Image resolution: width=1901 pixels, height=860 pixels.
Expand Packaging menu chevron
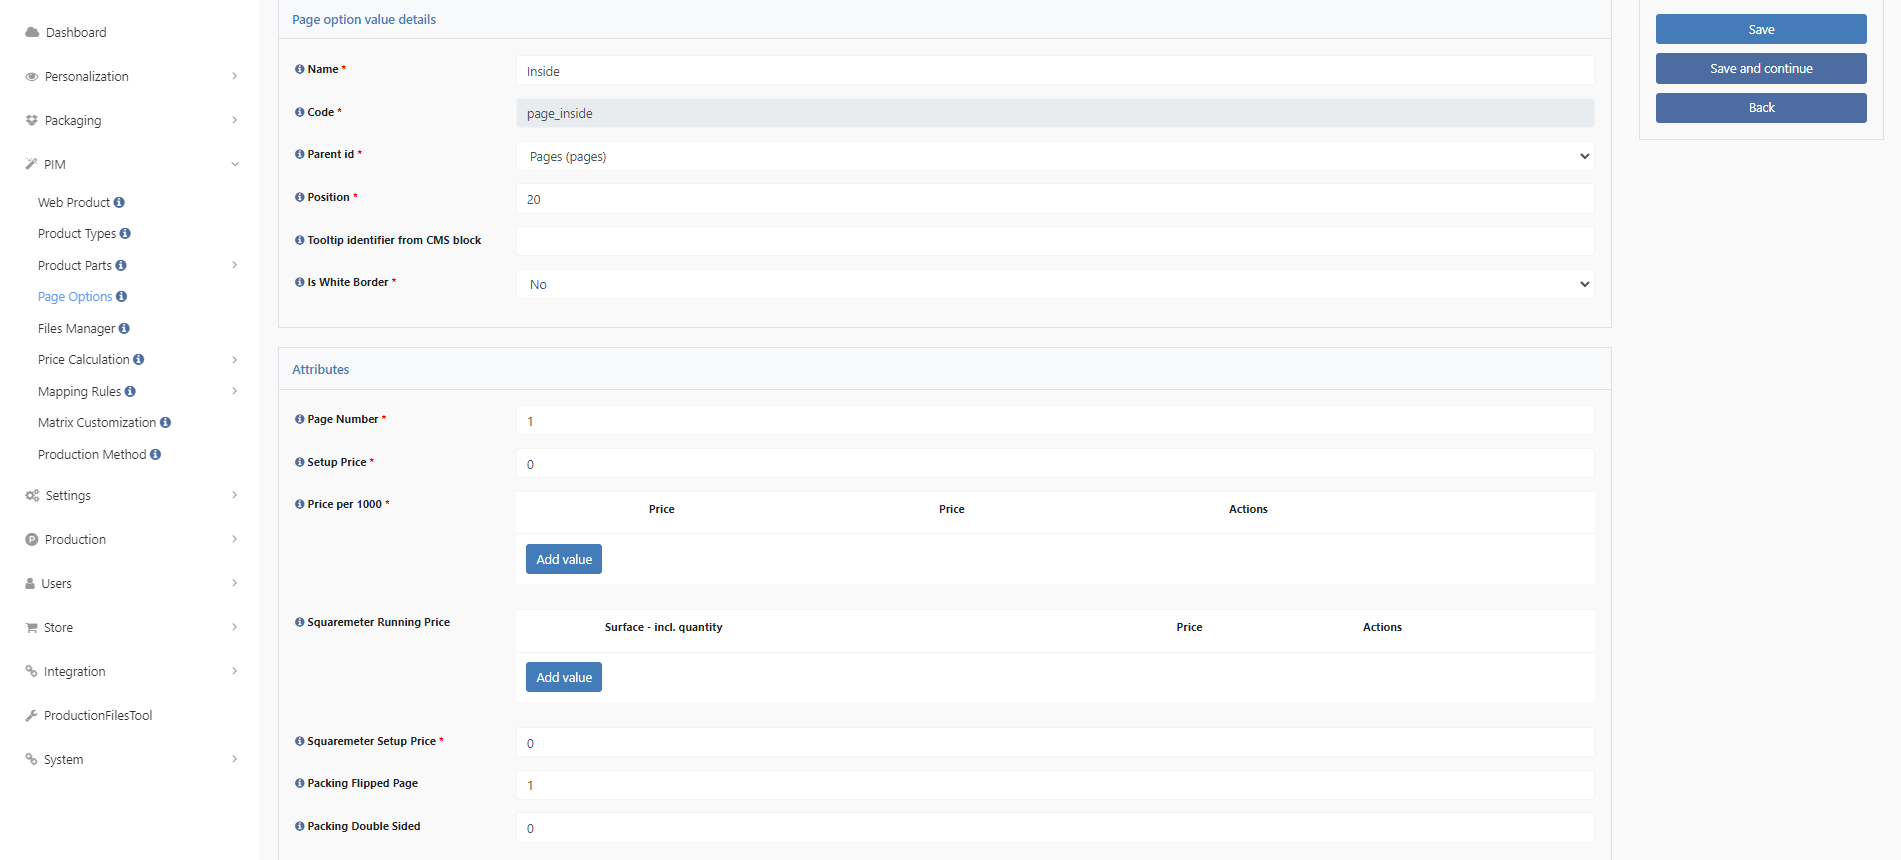click(235, 120)
